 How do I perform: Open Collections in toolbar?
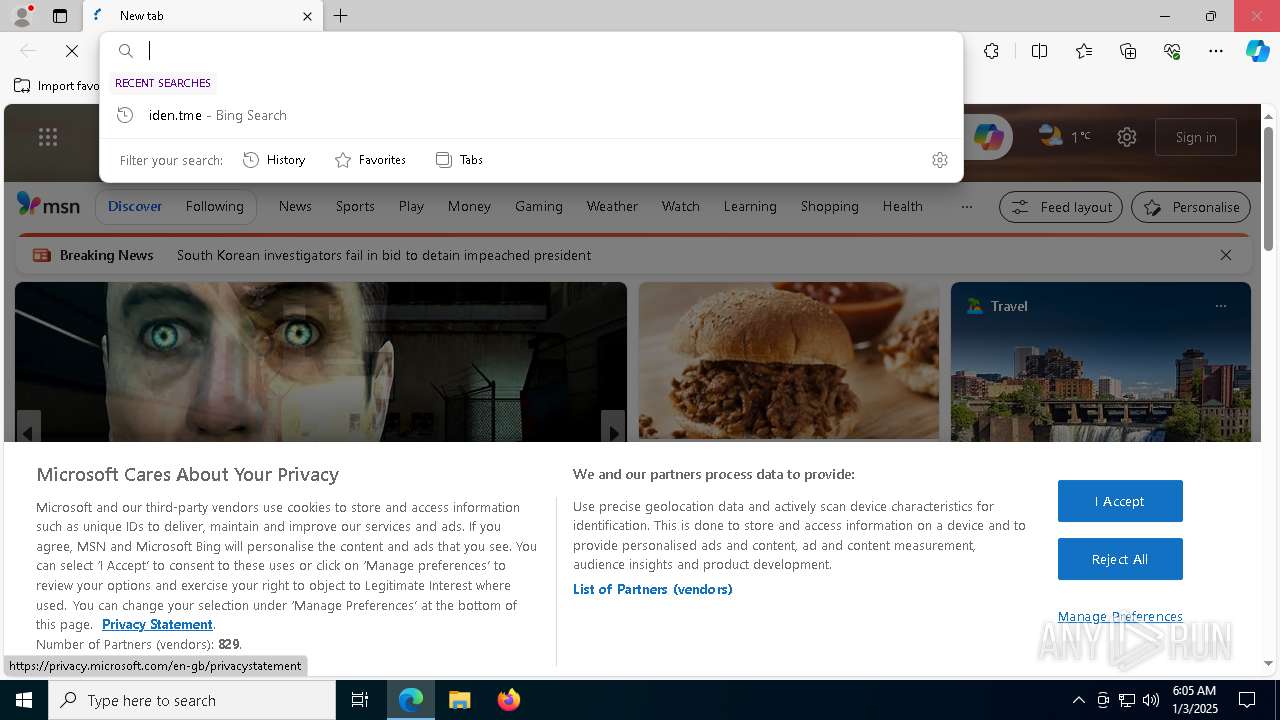[1128, 51]
